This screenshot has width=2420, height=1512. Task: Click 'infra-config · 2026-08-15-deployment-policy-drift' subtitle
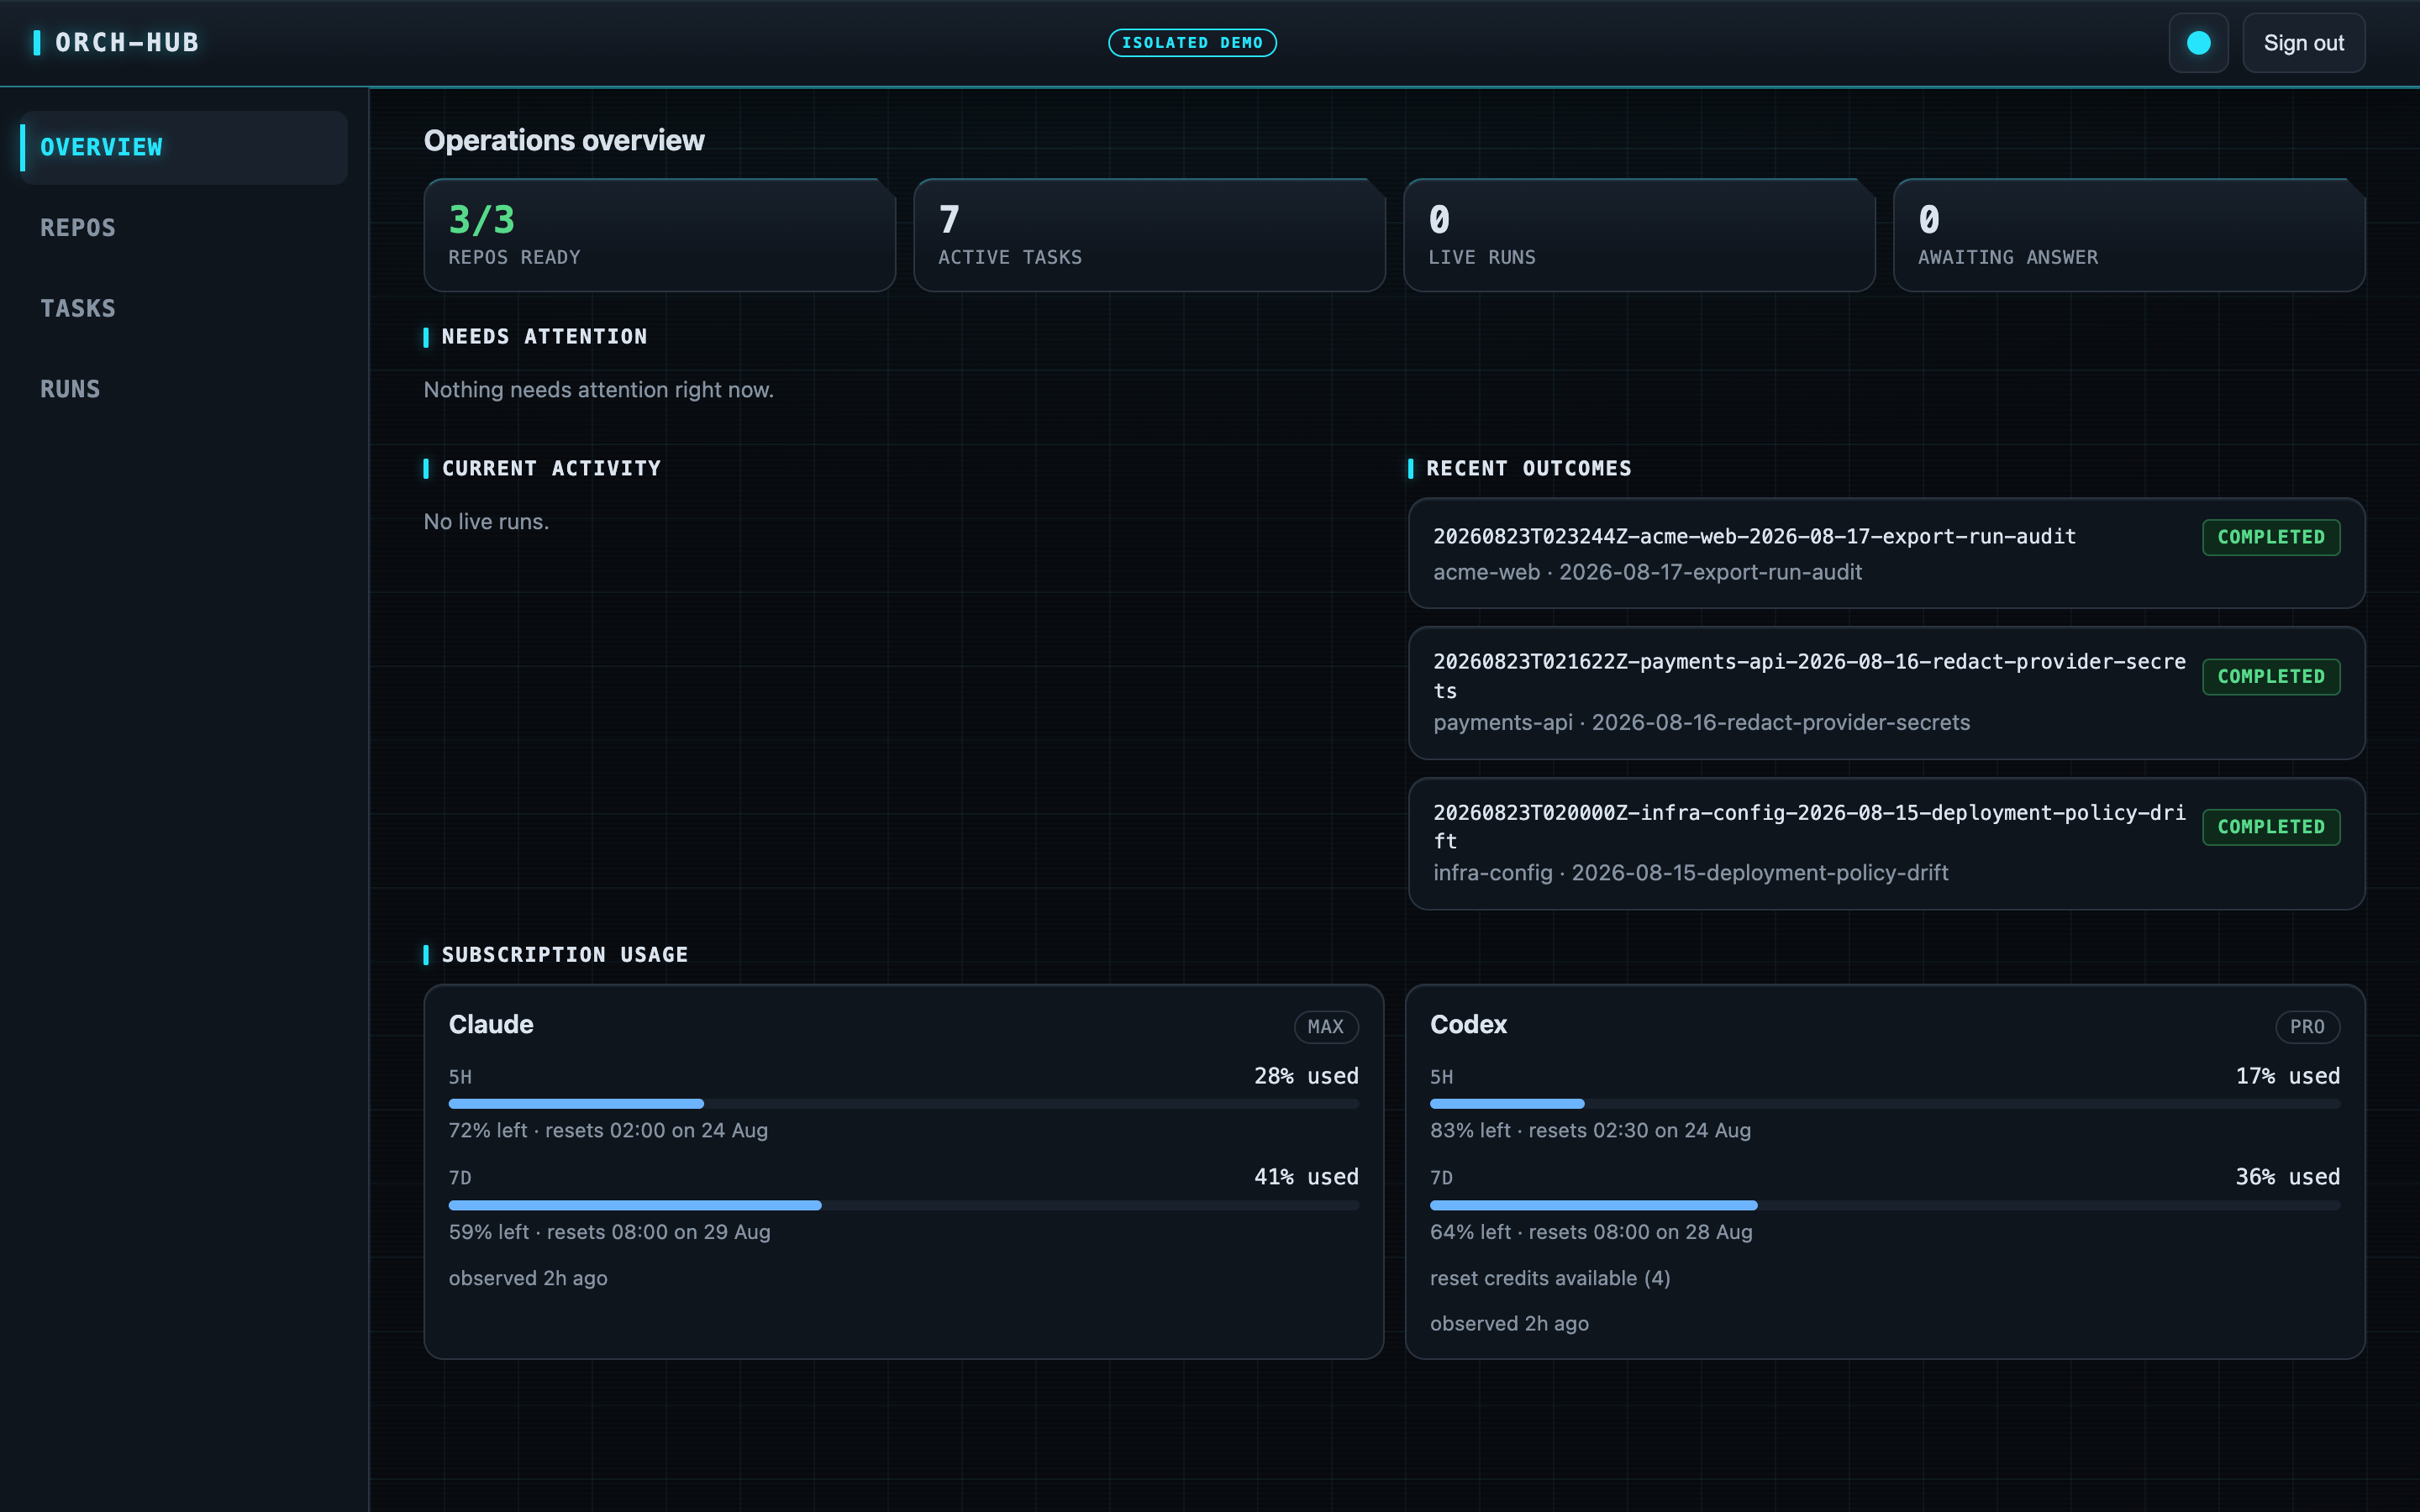click(1690, 873)
